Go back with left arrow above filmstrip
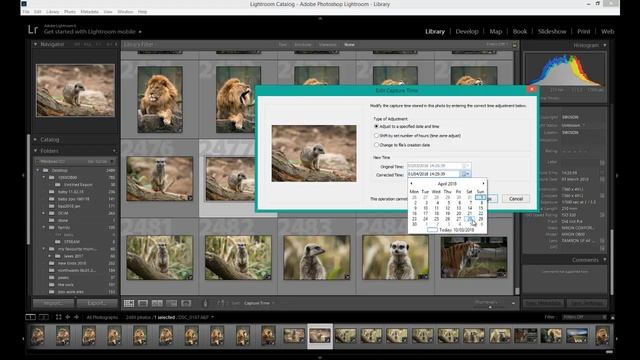Viewport: 640px width, 360px height. tap(68, 317)
